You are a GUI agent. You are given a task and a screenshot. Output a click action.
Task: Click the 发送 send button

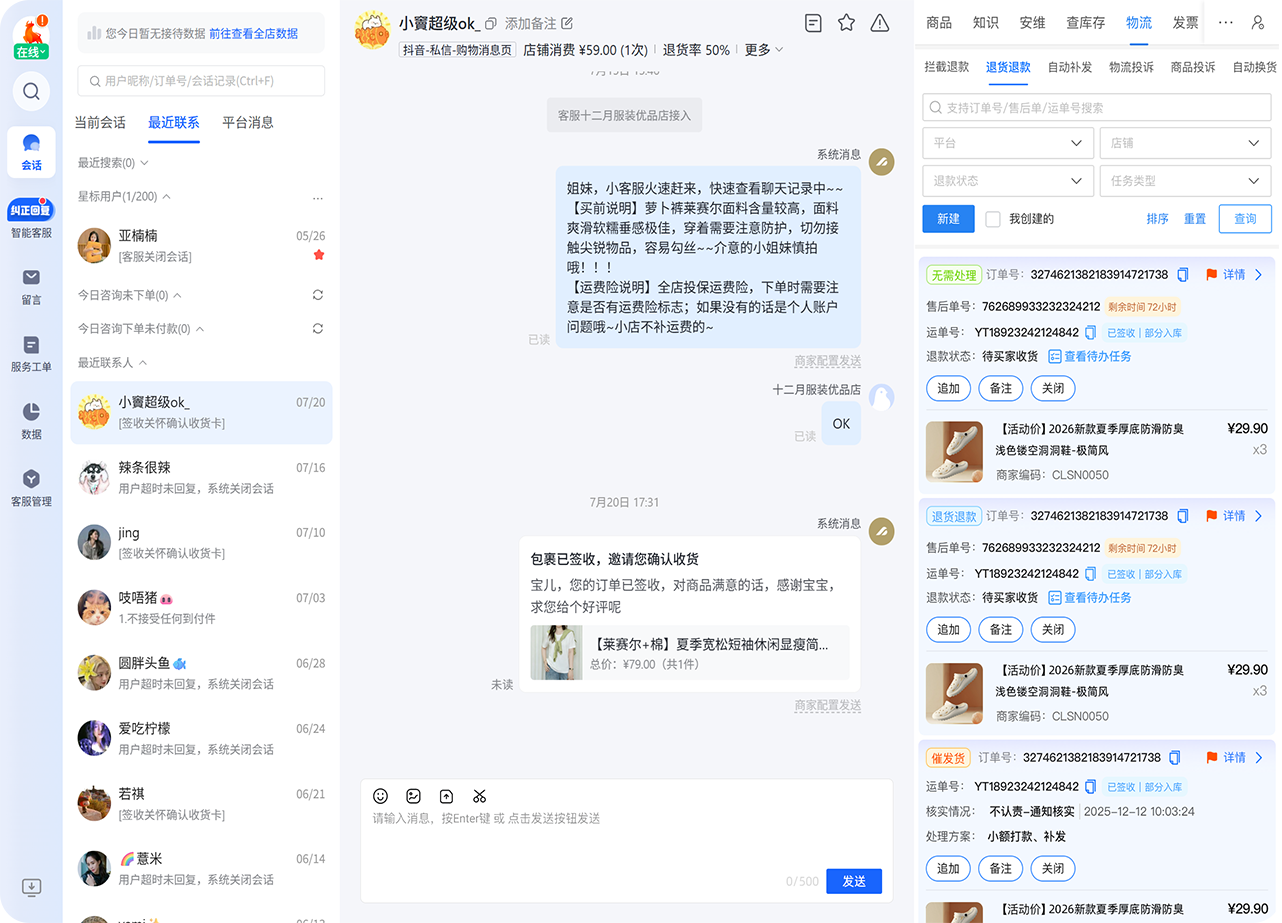pos(854,881)
